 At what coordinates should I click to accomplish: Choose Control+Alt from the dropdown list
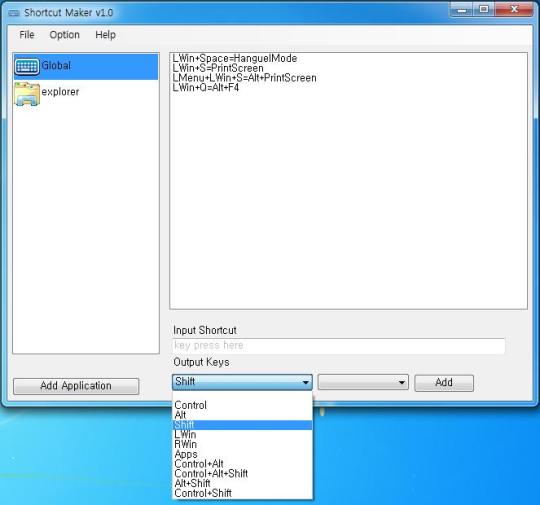(242, 464)
